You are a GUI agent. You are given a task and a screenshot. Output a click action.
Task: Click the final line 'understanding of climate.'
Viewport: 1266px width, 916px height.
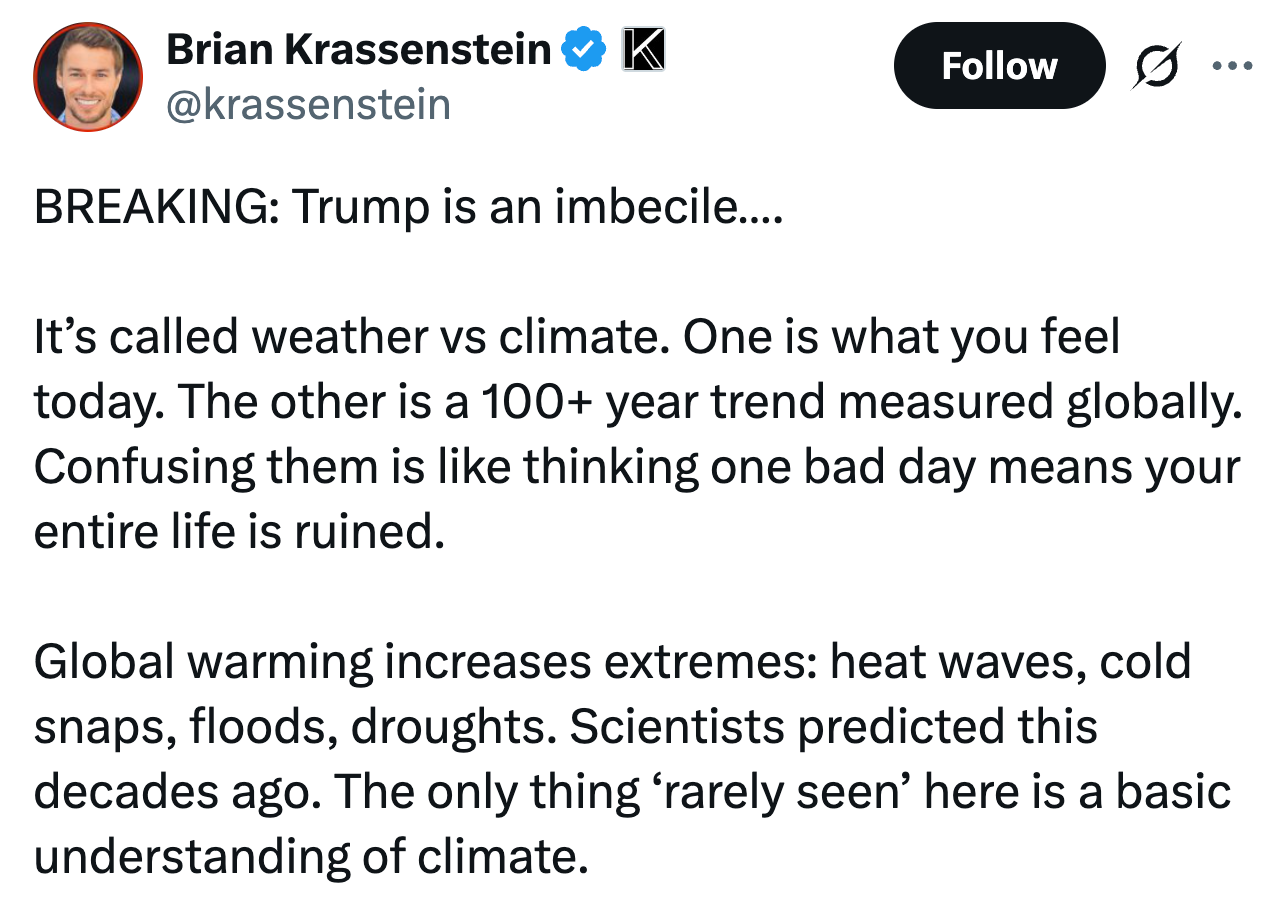coord(310,857)
